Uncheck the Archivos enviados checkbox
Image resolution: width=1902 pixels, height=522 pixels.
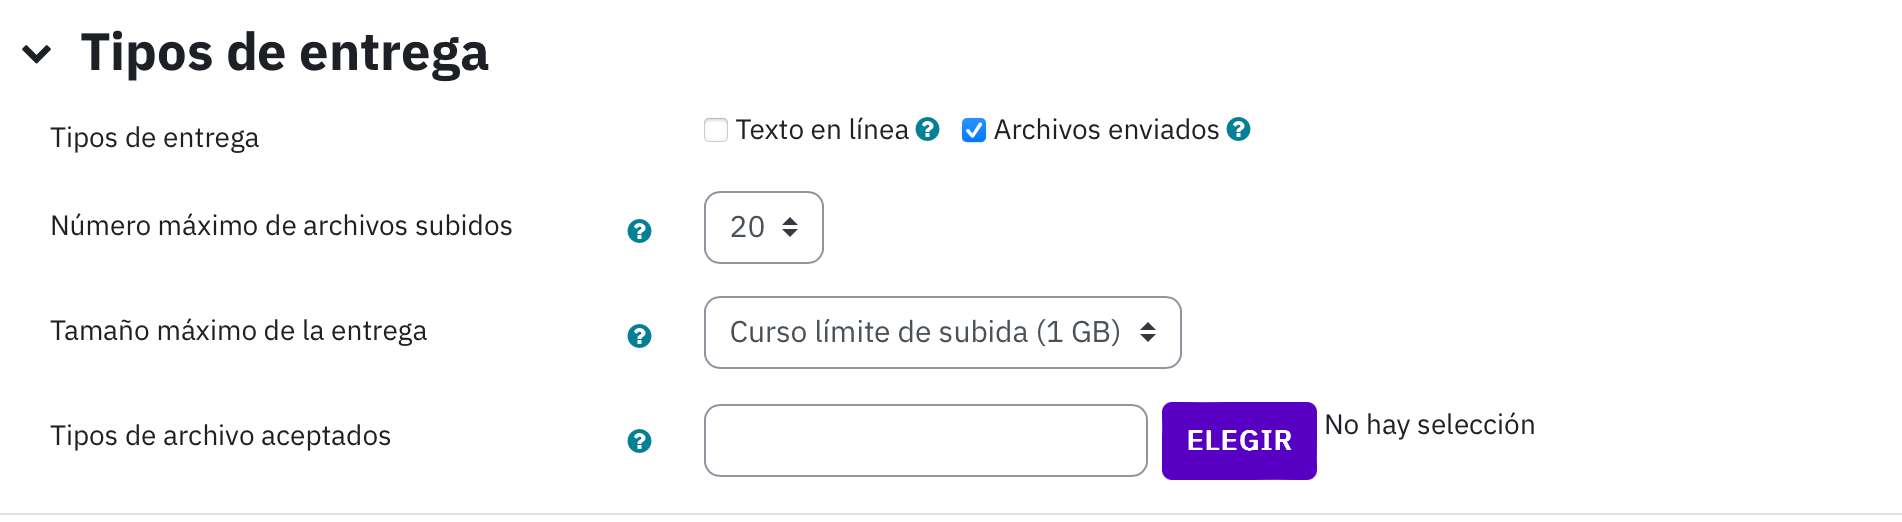point(973,130)
